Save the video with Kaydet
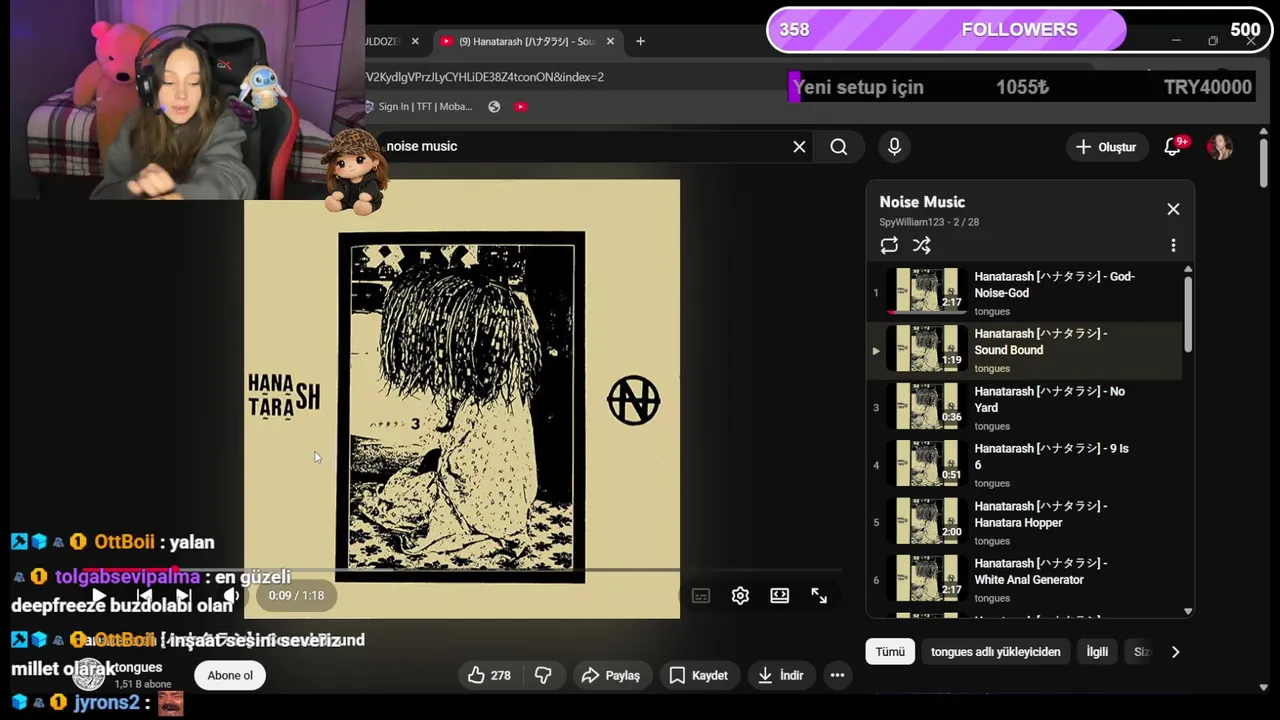 click(698, 675)
